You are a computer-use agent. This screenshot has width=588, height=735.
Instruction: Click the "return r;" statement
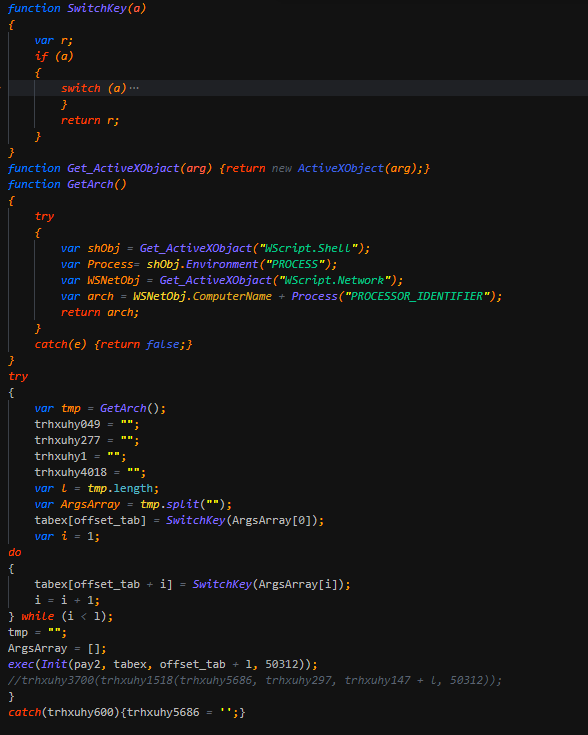point(90,120)
